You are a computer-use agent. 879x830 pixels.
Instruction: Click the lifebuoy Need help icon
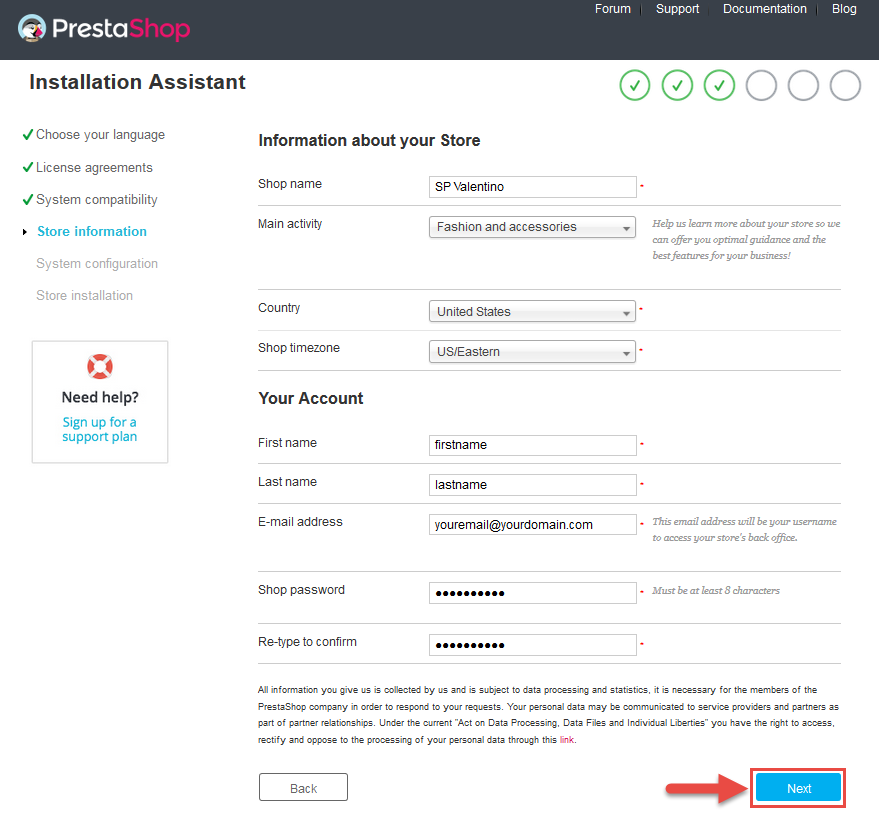coord(100,367)
